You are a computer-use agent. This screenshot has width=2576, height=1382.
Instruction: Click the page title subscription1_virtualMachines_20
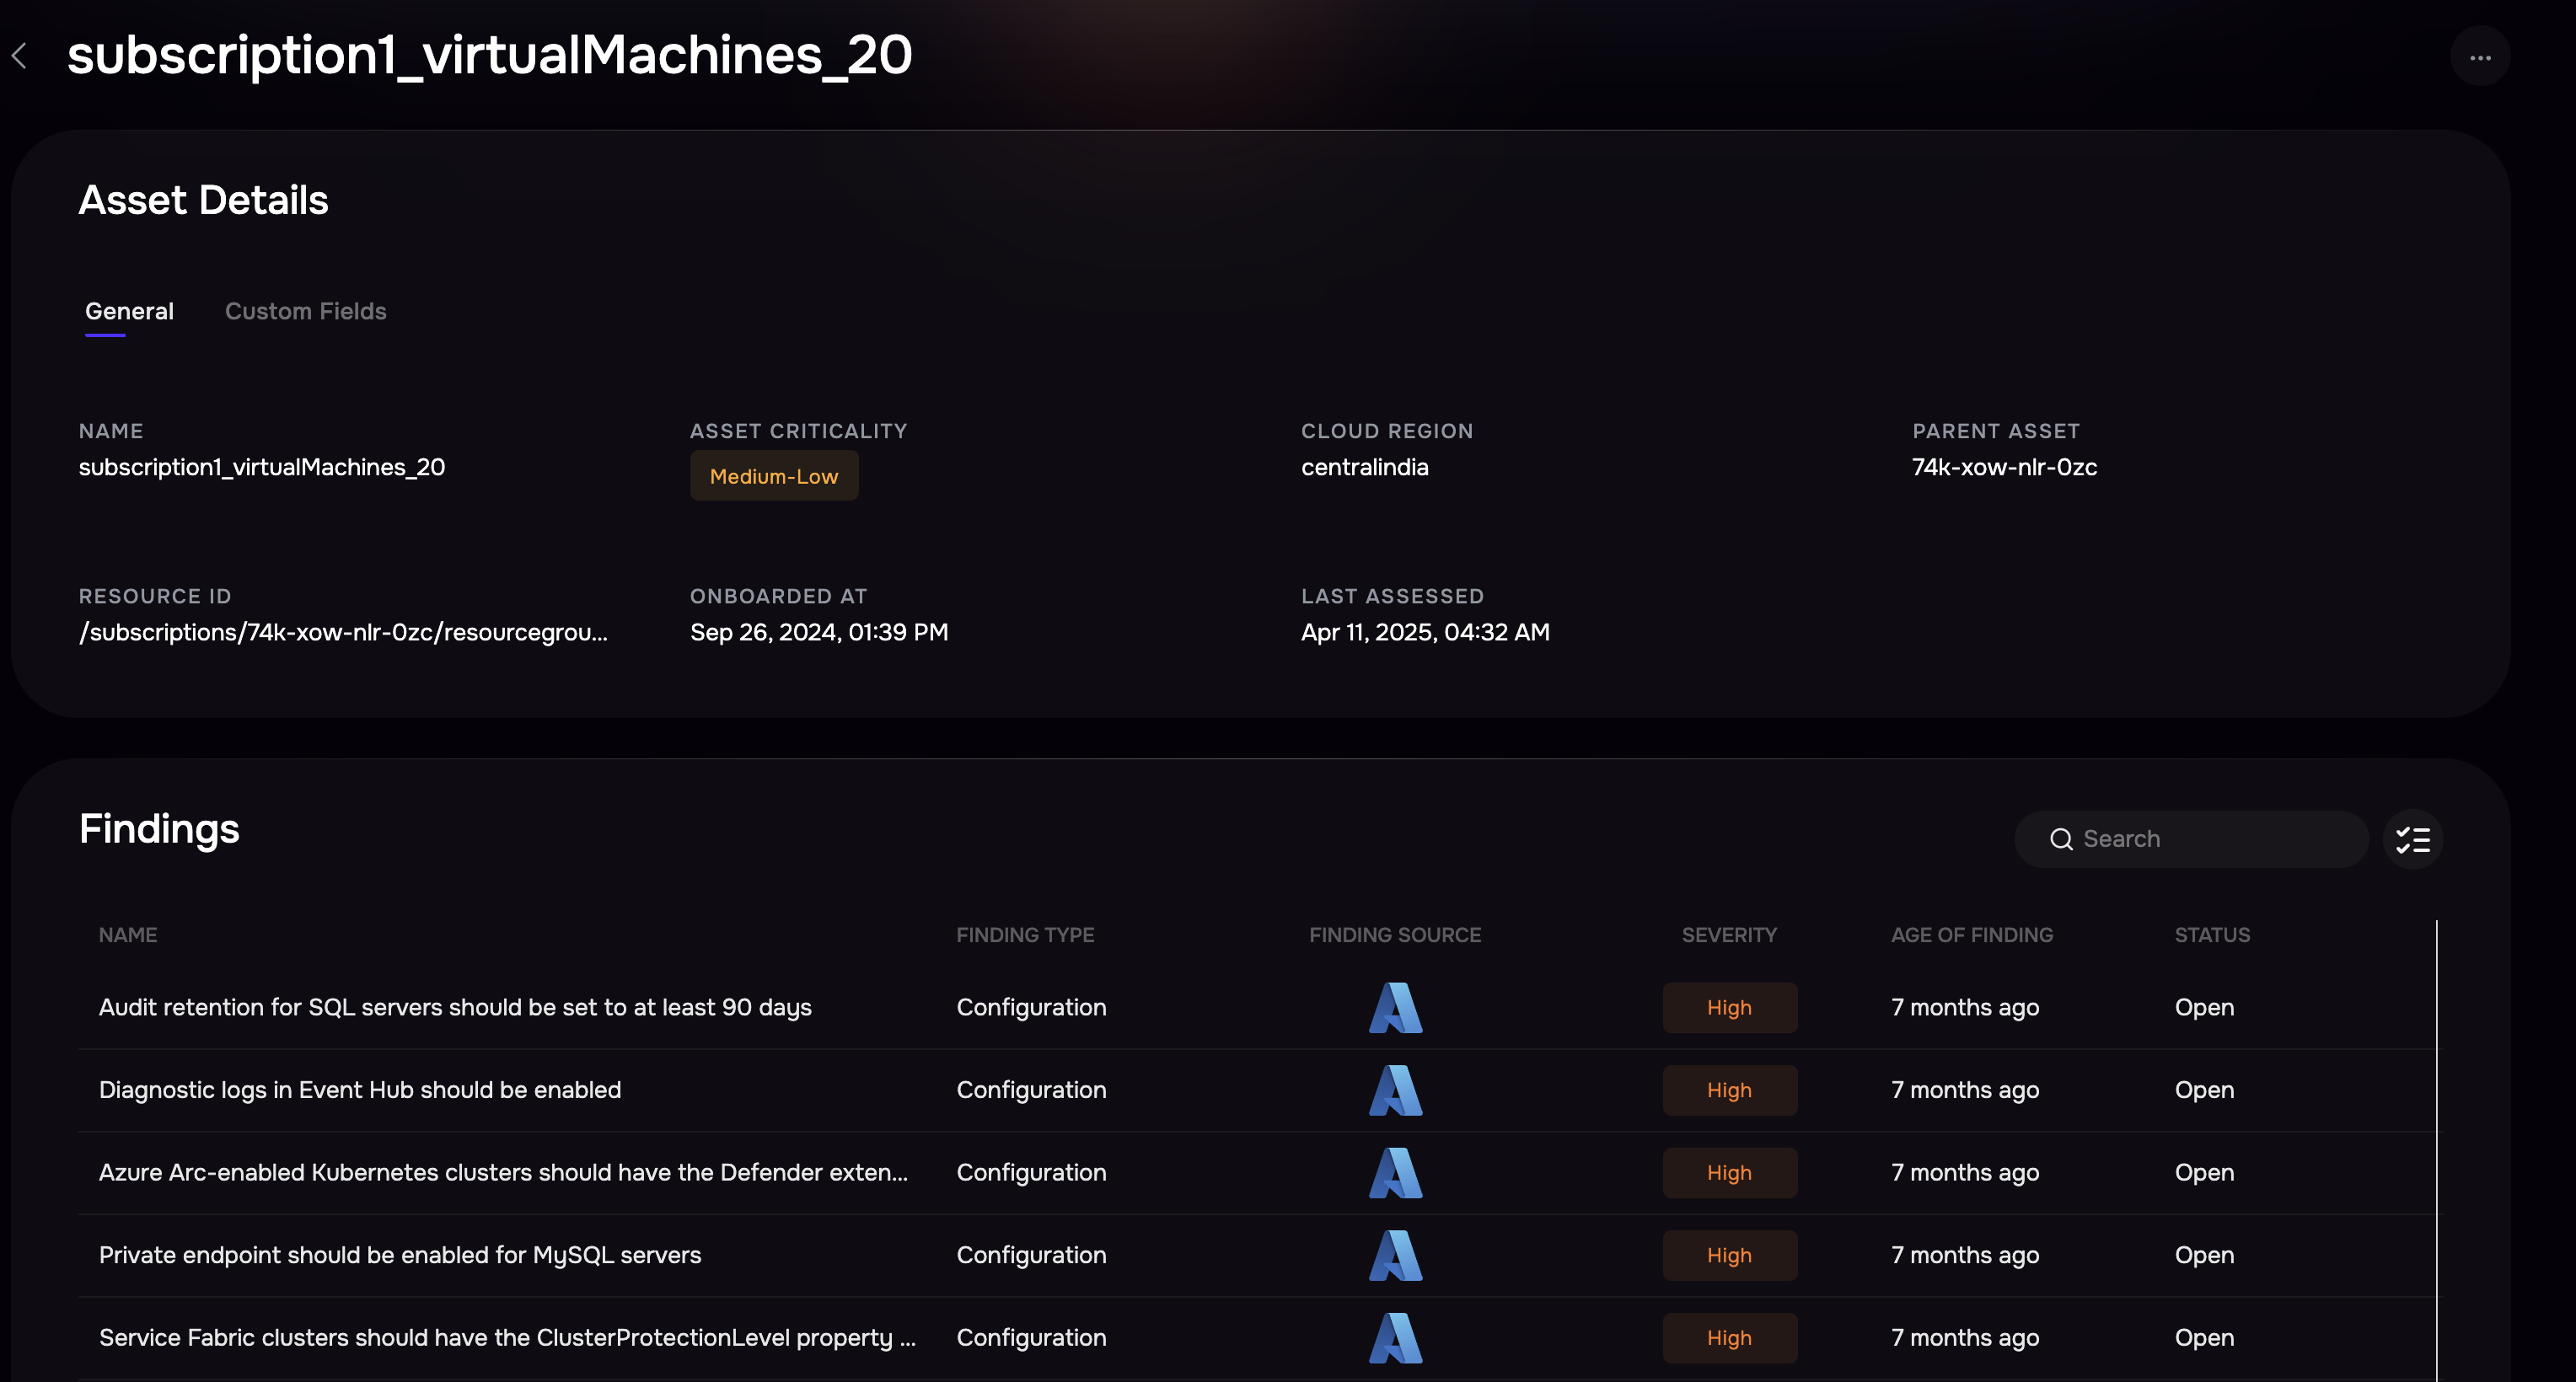pyautogui.click(x=489, y=54)
